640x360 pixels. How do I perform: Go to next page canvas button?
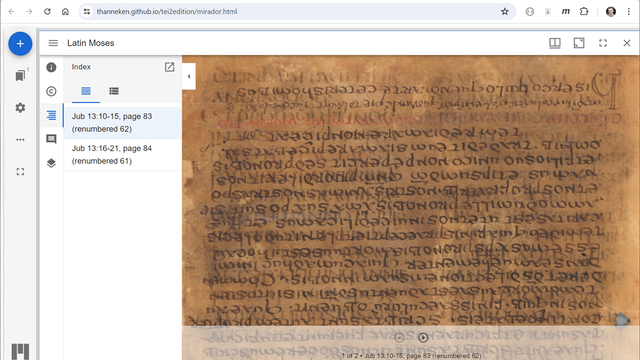[423, 337]
